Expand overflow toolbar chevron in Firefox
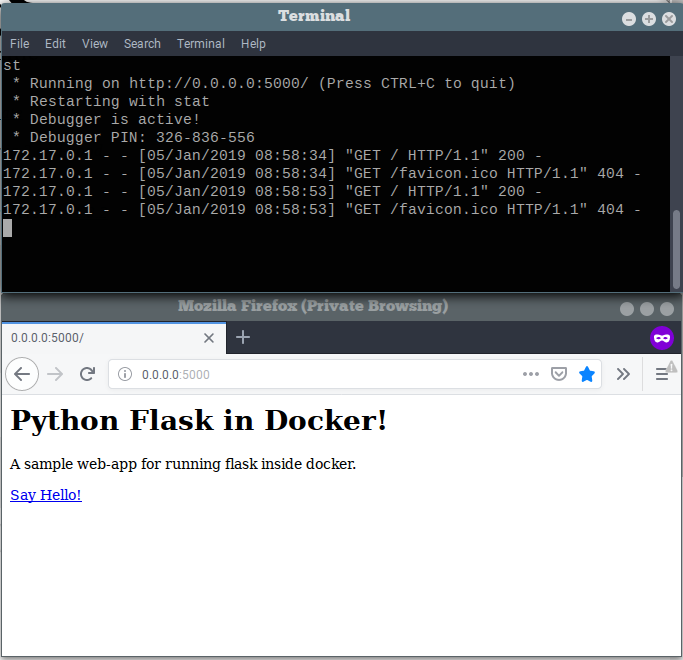 pyautogui.click(x=623, y=374)
